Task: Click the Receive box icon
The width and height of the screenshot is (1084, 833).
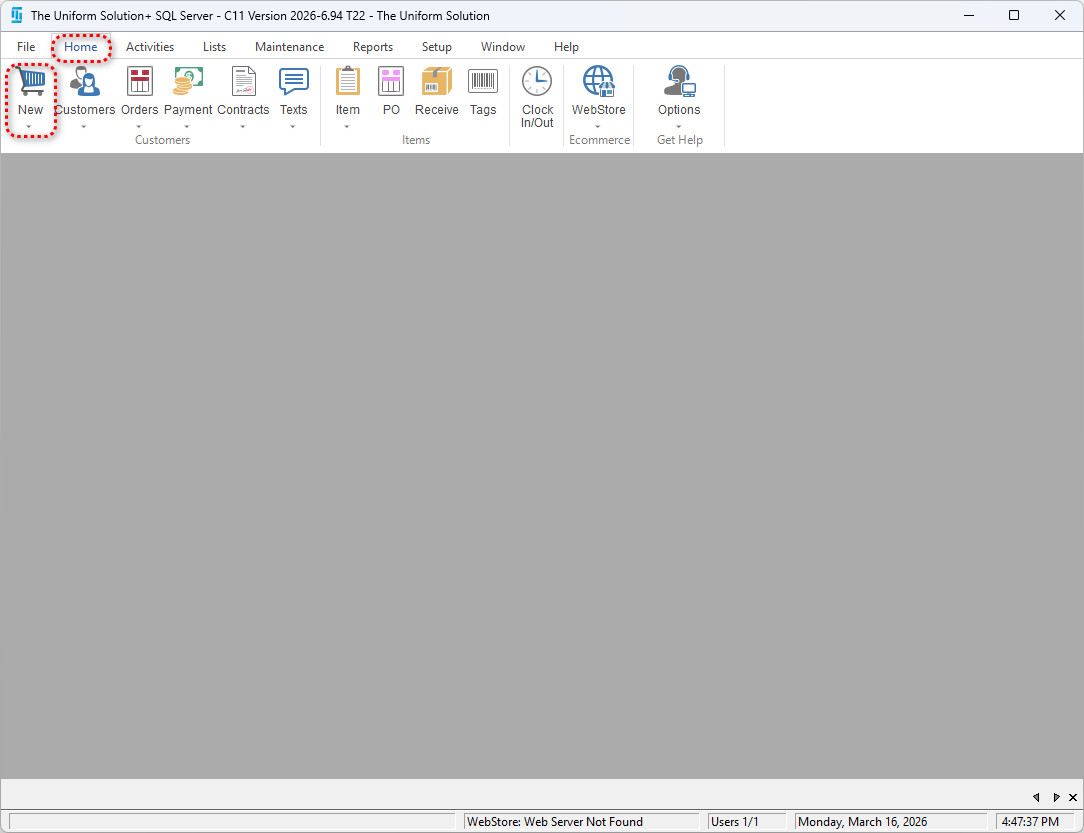Action: point(436,82)
